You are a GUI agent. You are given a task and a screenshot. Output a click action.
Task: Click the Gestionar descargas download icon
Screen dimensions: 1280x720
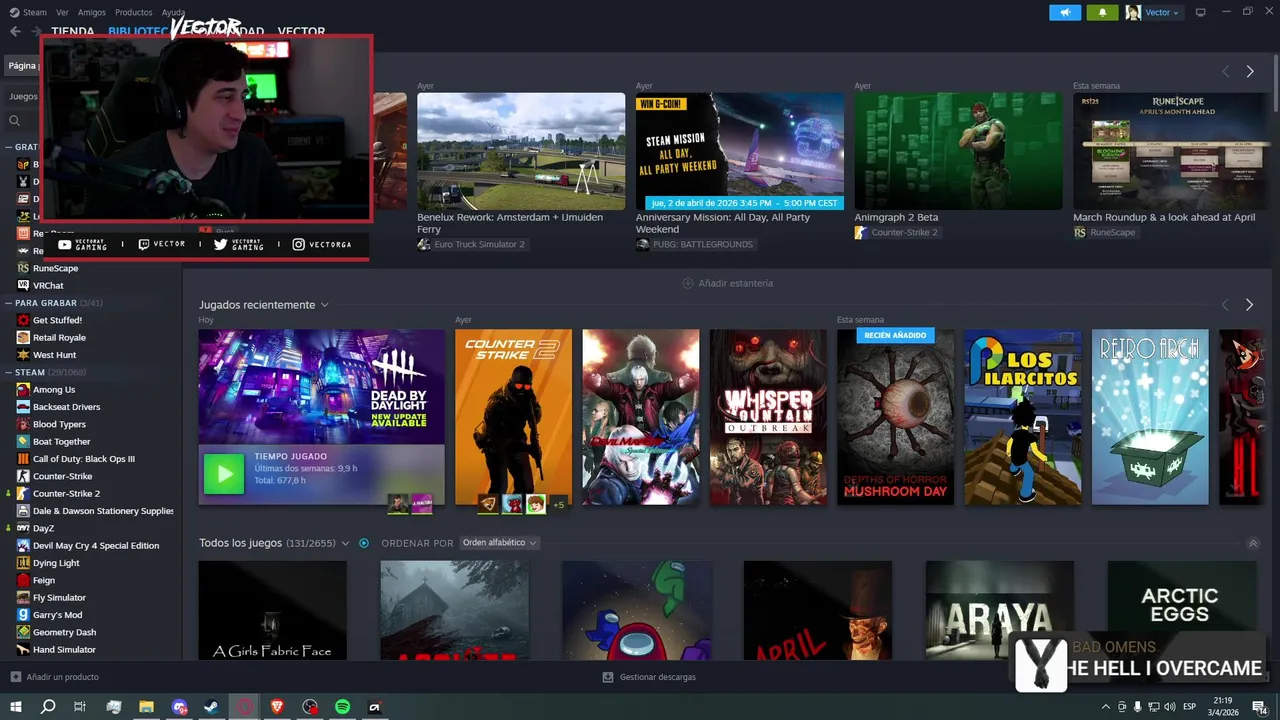click(x=608, y=677)
